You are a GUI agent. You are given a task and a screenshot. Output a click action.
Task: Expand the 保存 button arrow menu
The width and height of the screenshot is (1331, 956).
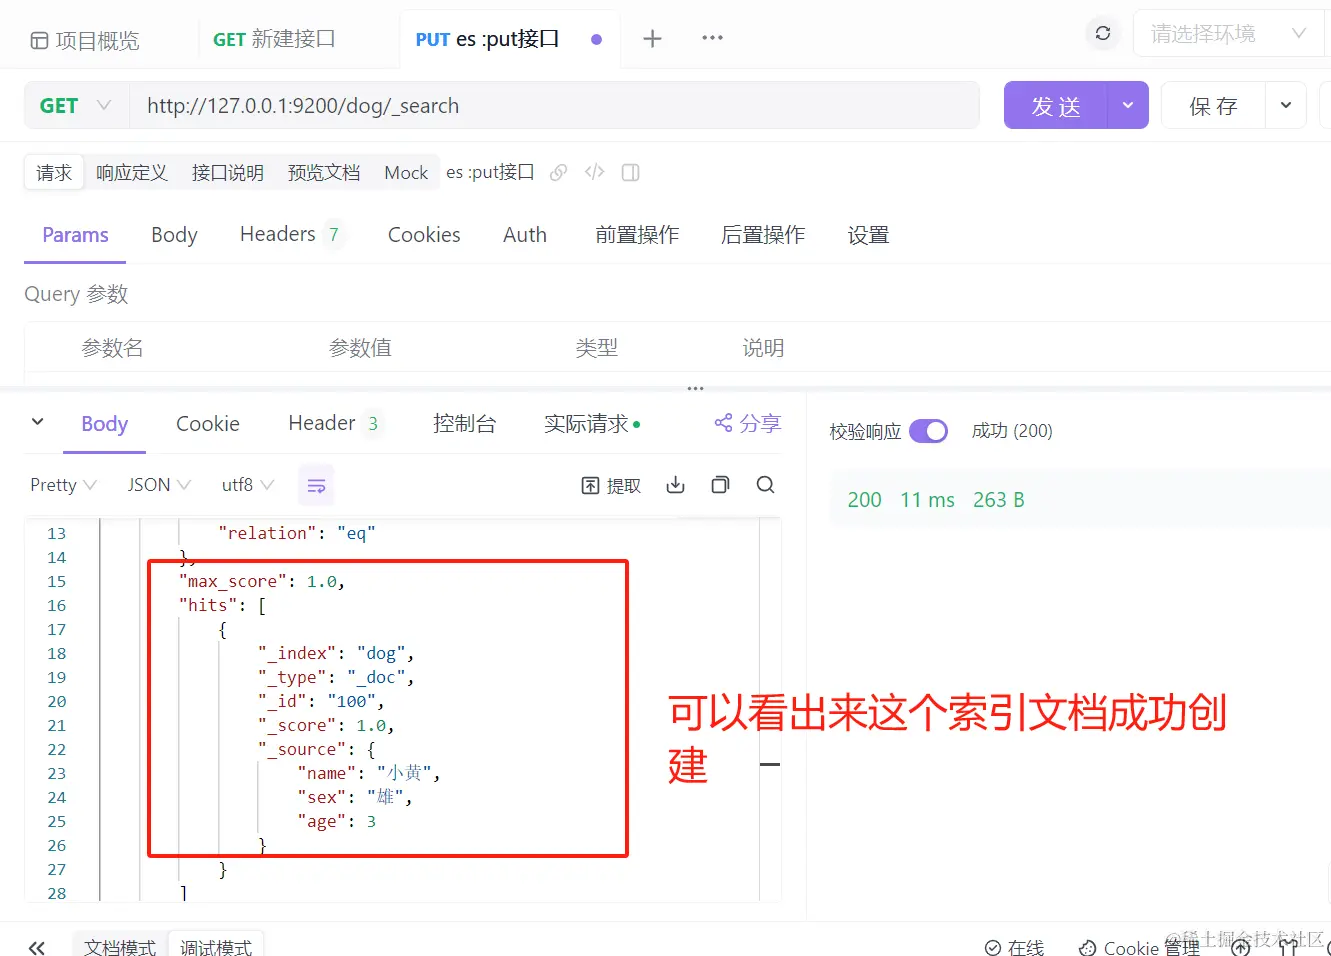click(x=1286, y=105)
